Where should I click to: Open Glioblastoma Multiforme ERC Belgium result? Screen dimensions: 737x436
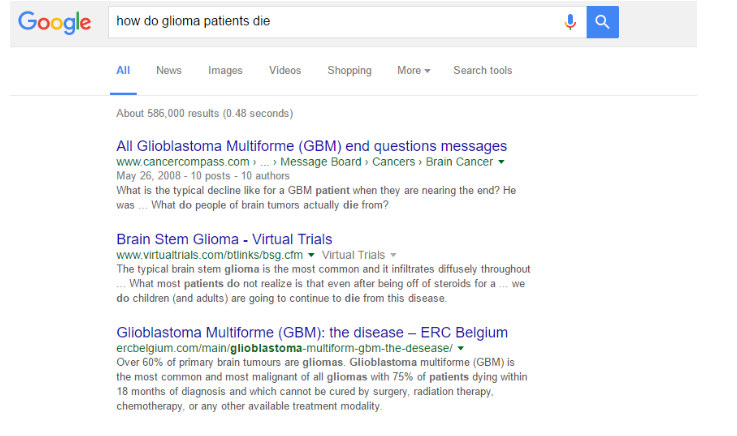pos(312,332)
